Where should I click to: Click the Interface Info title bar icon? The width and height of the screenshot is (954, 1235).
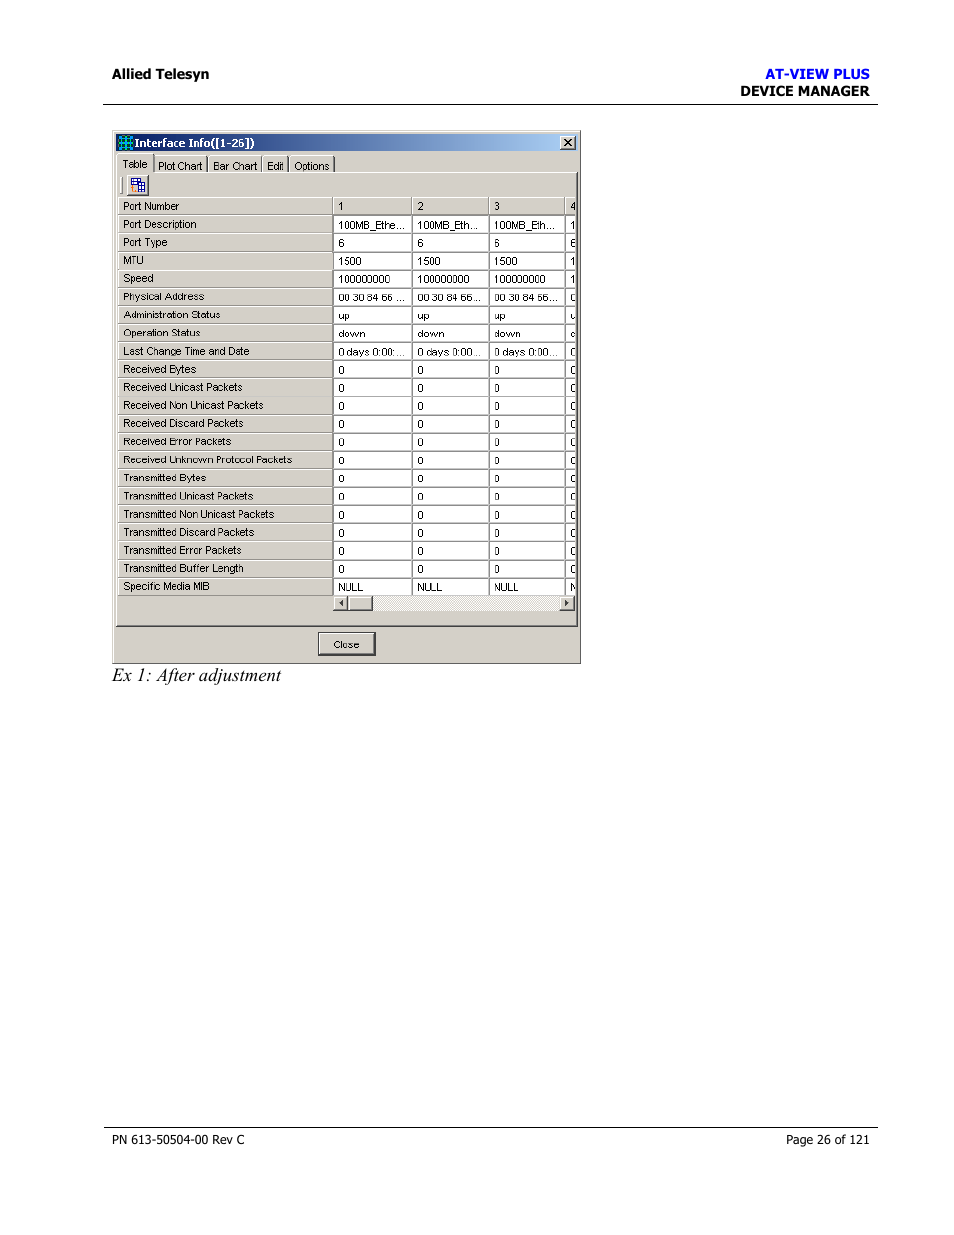coord(125,143)
